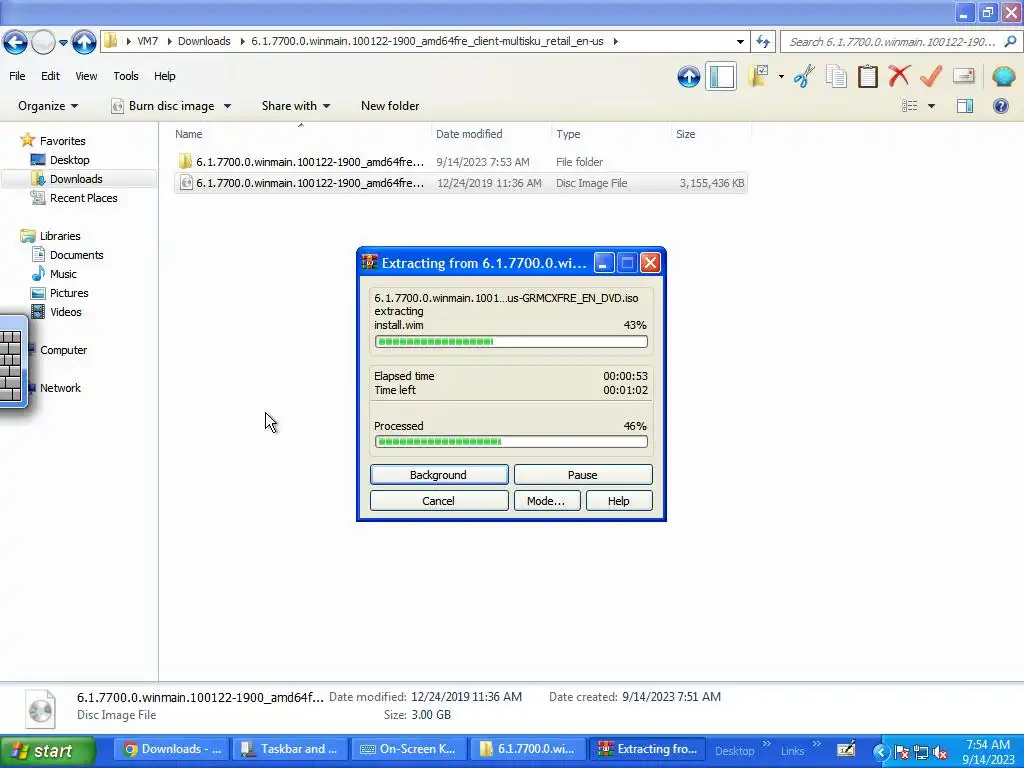Select Documents library
This screenshot has height=768, width=1024.
coord(76,255)
